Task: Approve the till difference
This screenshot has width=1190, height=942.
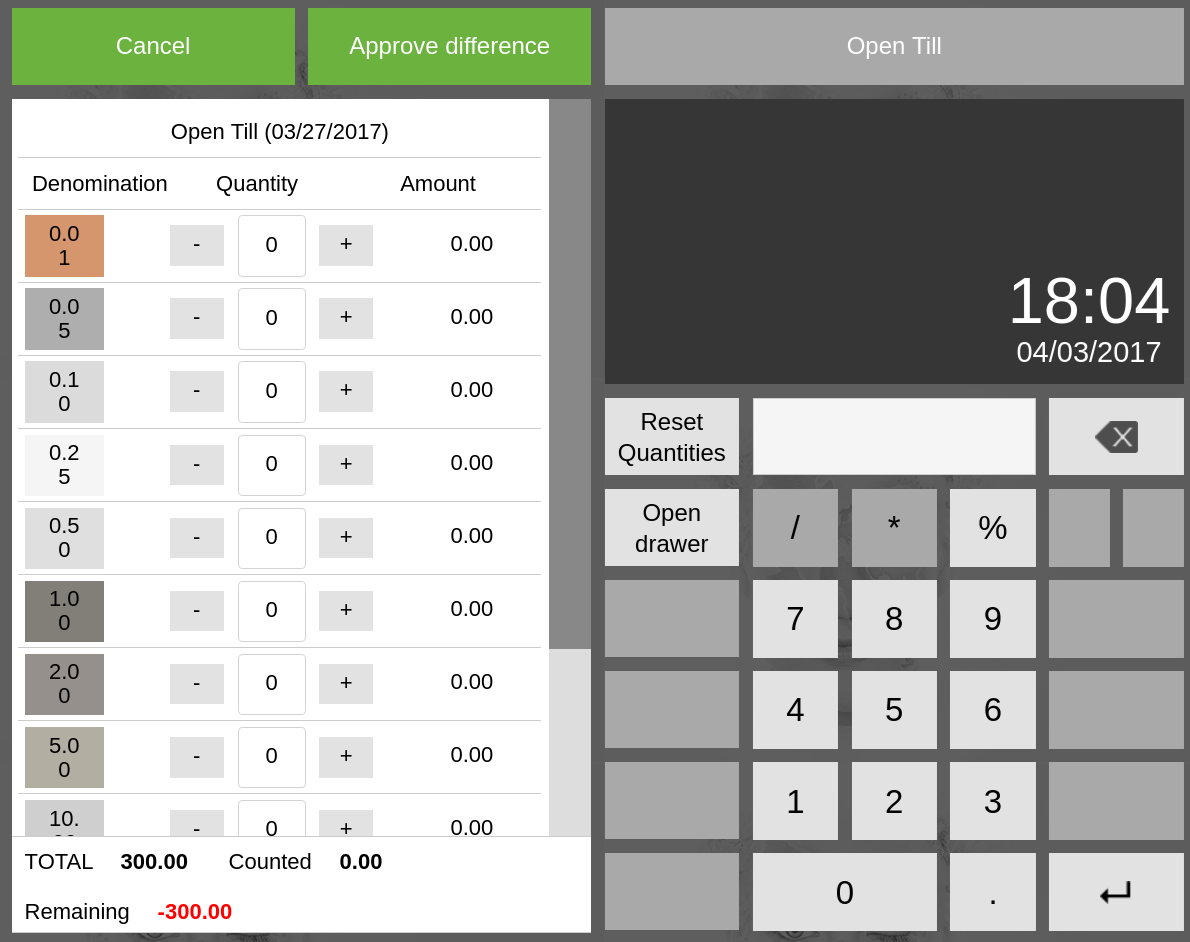Action: pos(449,46)
